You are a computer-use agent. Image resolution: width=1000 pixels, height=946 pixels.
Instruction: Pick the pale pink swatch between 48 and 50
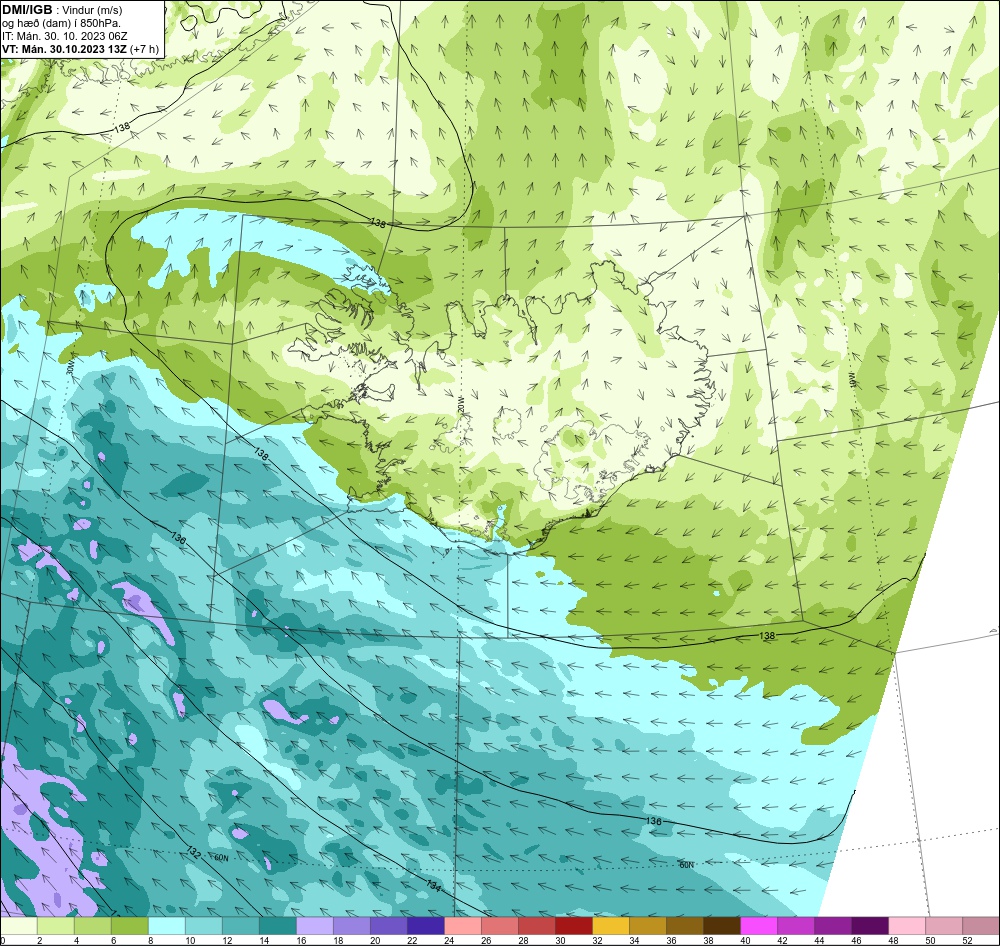tap(907, 924)
